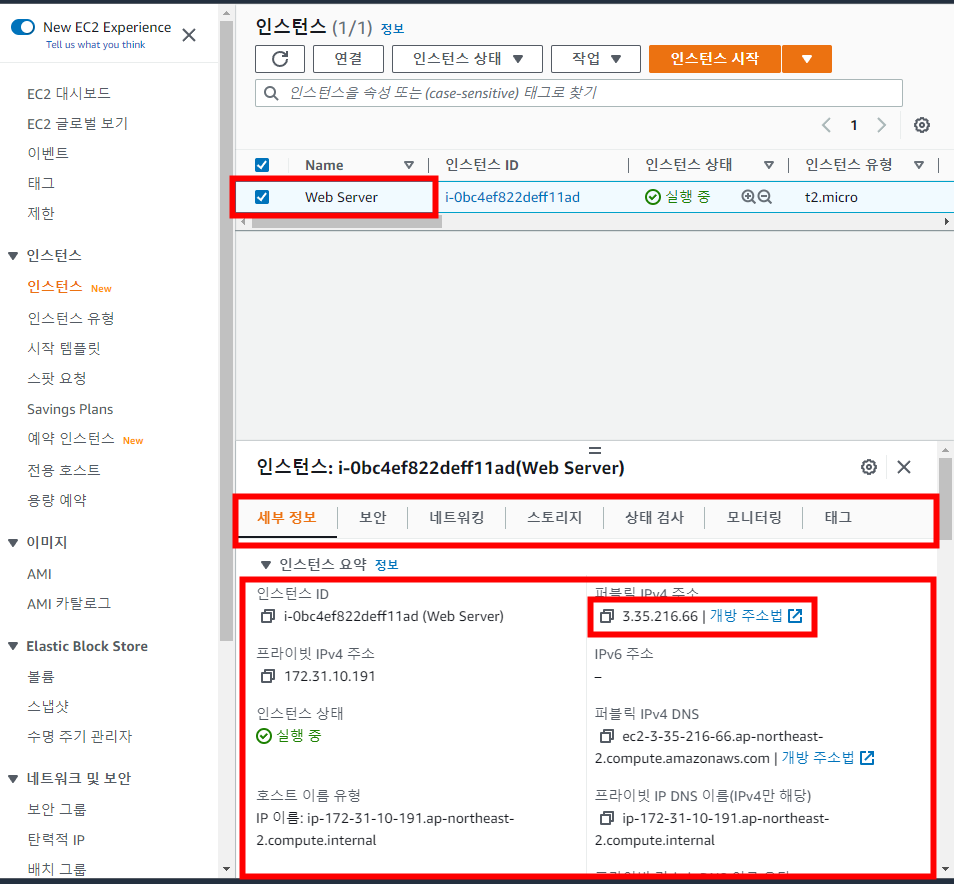Sort by 인스턴스 상태 column arrow

(768, 165)
